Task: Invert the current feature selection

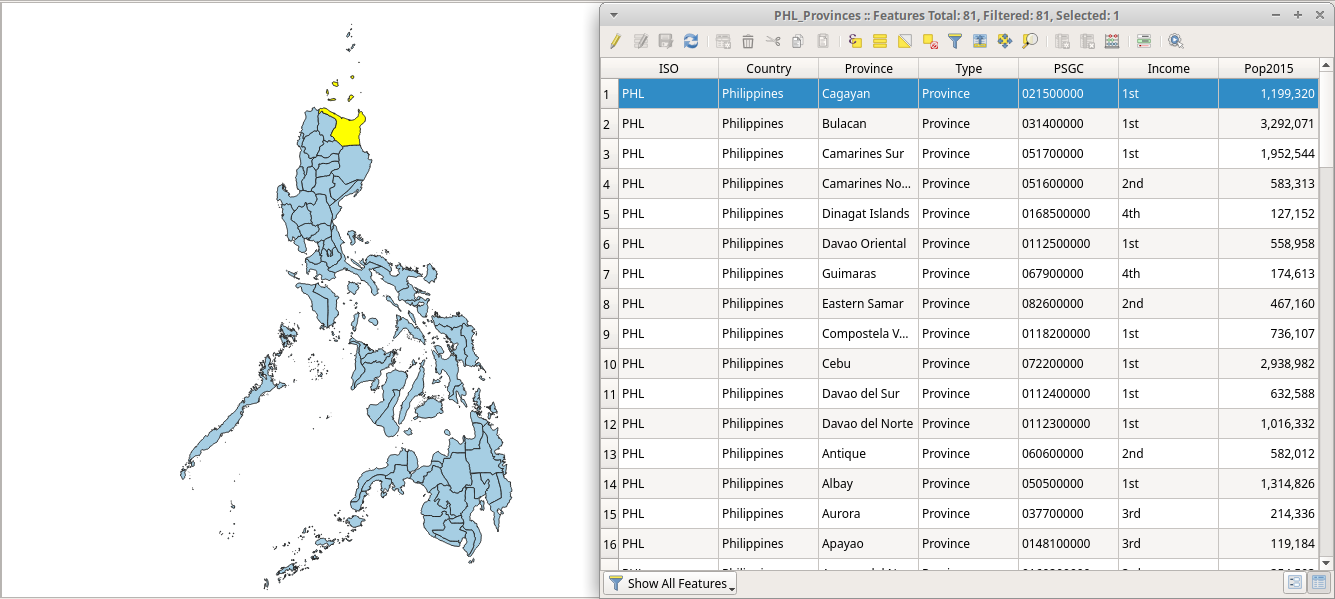Action: click(x=903, y=41)
